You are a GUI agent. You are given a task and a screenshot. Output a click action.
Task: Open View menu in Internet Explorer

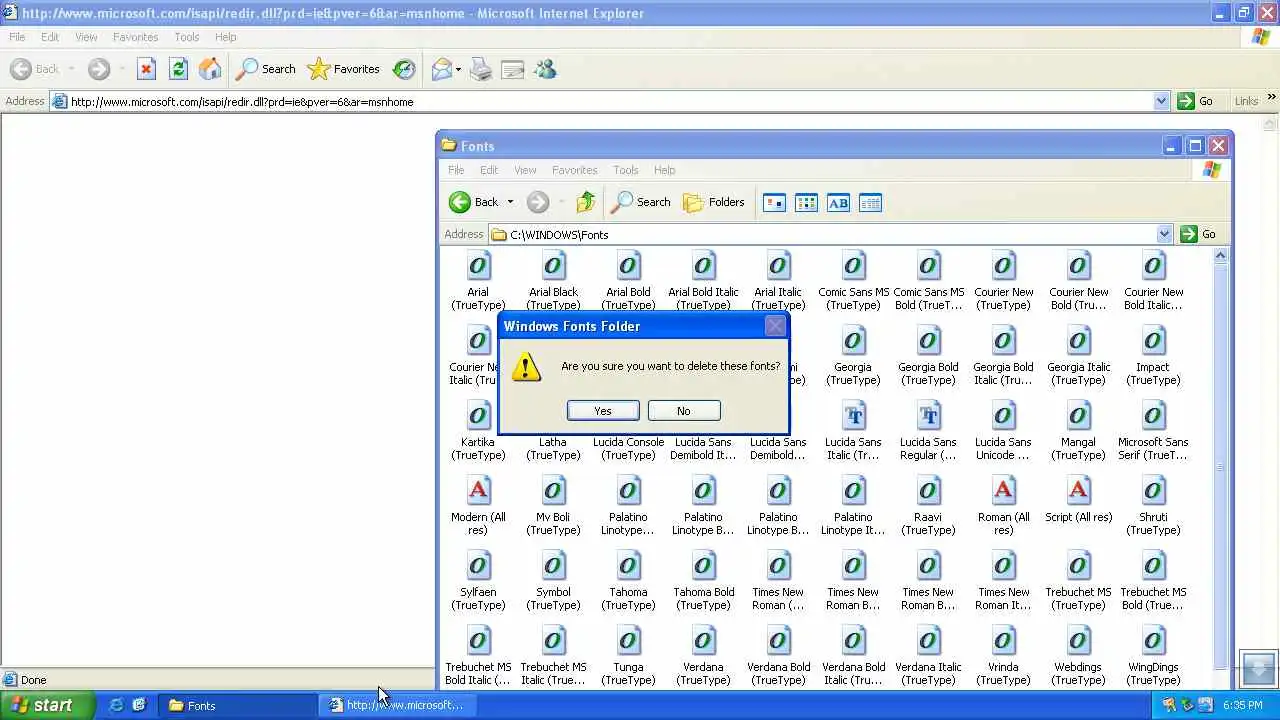86,37
